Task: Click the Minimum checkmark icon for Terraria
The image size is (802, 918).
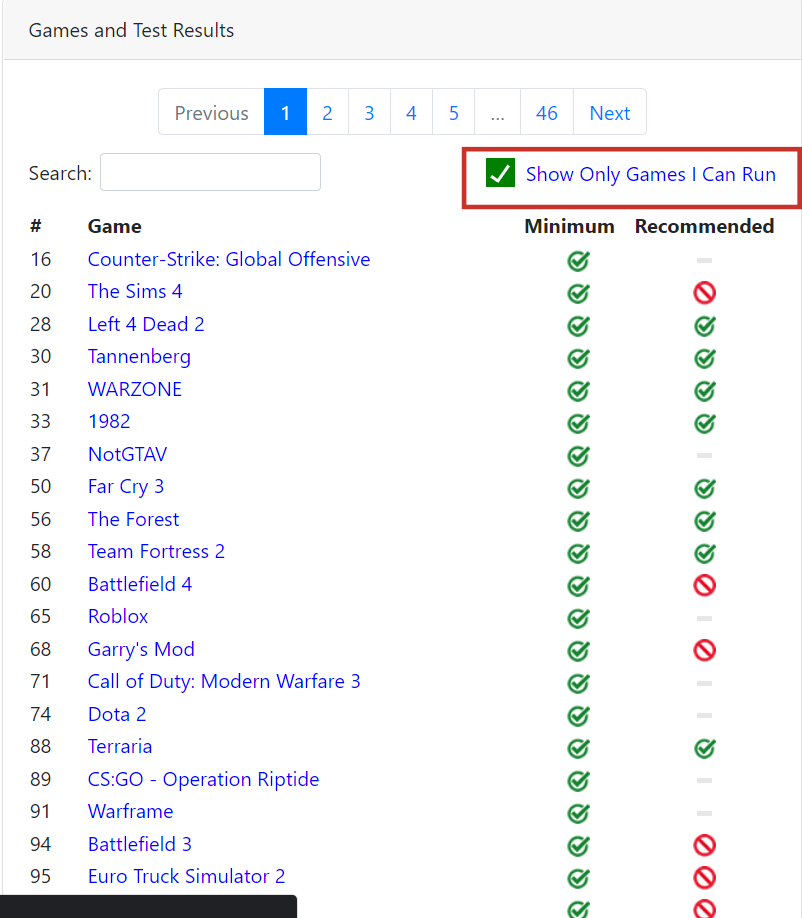Action: point(578,748)
